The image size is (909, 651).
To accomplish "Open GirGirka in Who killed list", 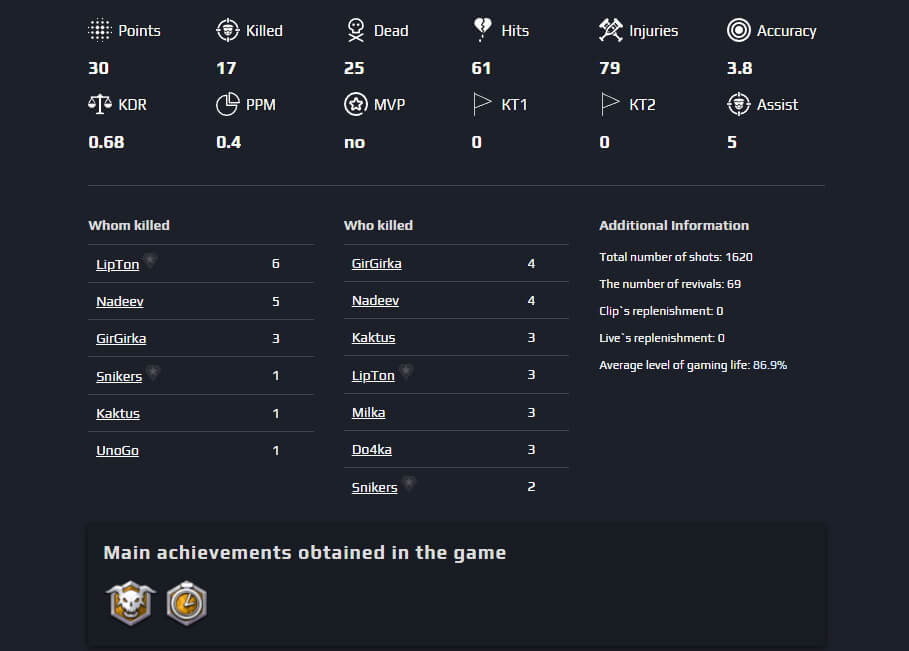I will tap(377, 264).
